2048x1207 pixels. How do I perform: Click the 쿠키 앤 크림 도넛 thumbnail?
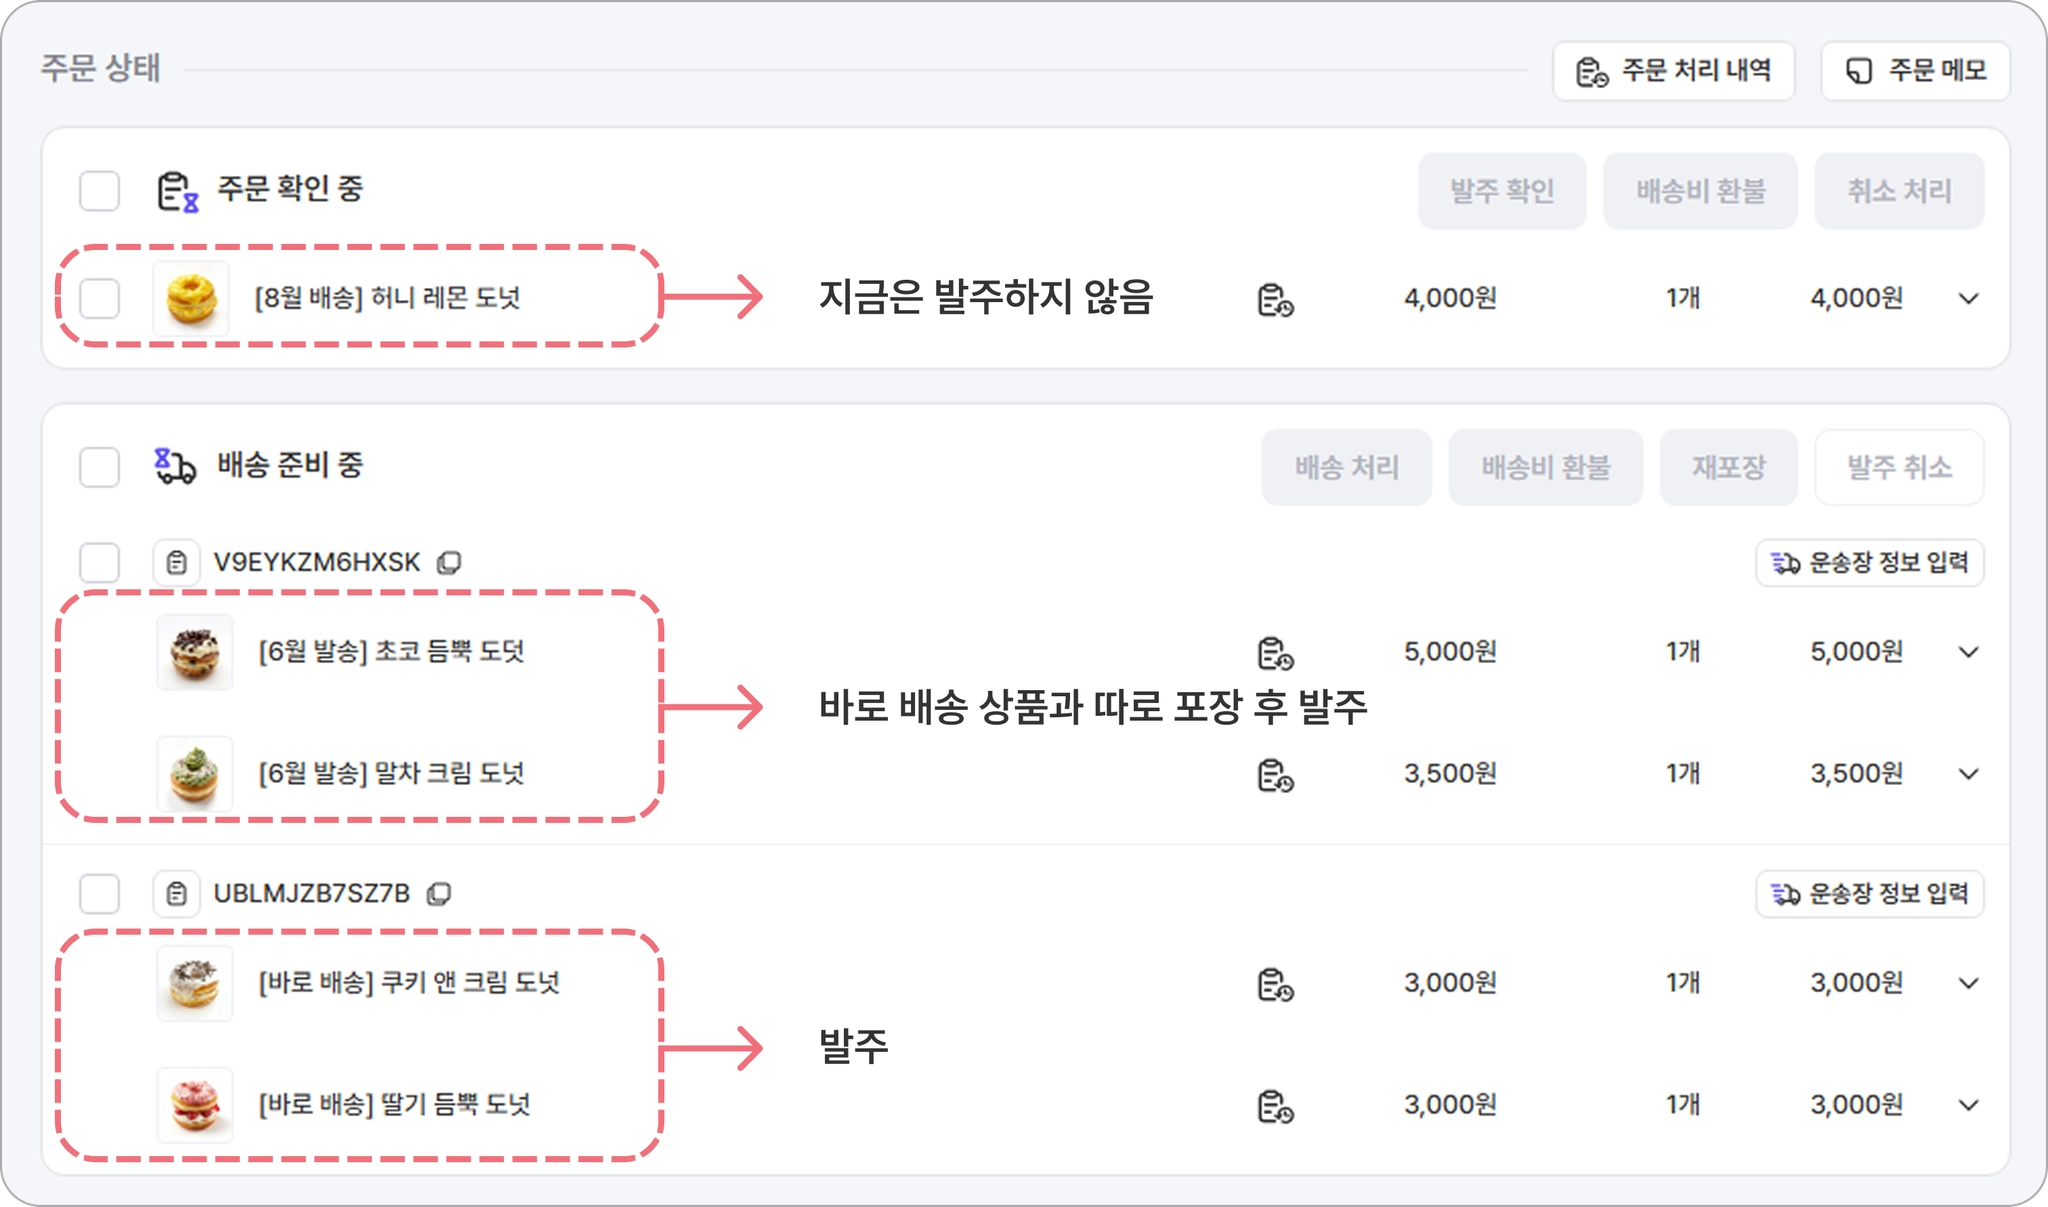click(x=195, y=984)
